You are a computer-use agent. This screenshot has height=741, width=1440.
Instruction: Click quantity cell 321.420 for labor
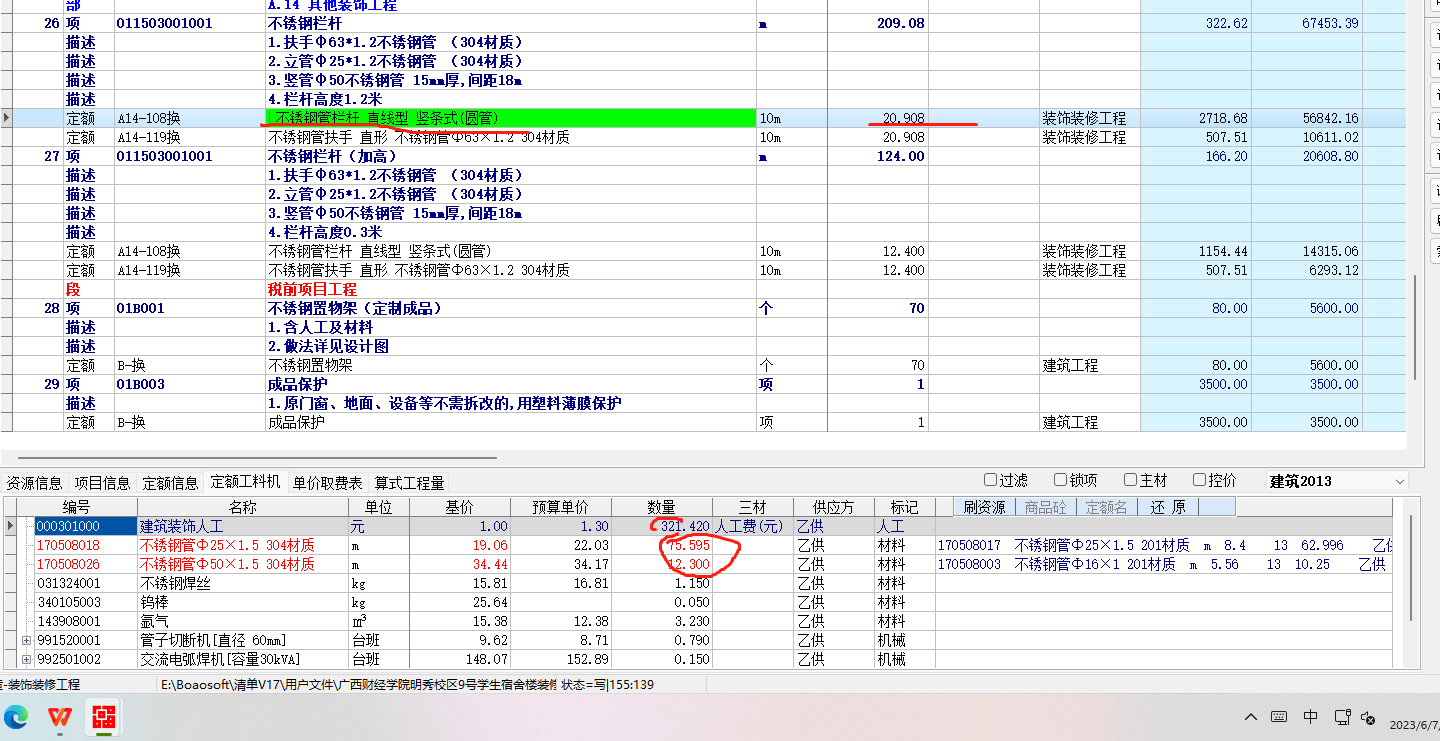click(662, 526)
